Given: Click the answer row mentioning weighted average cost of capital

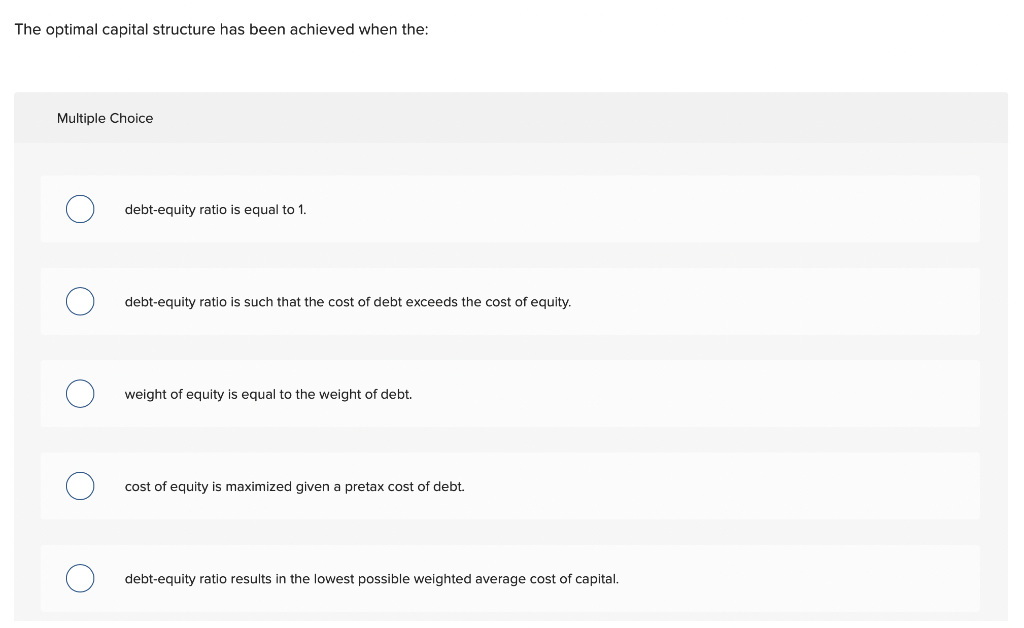Looking at the screenshot, I should pos(371,578).
